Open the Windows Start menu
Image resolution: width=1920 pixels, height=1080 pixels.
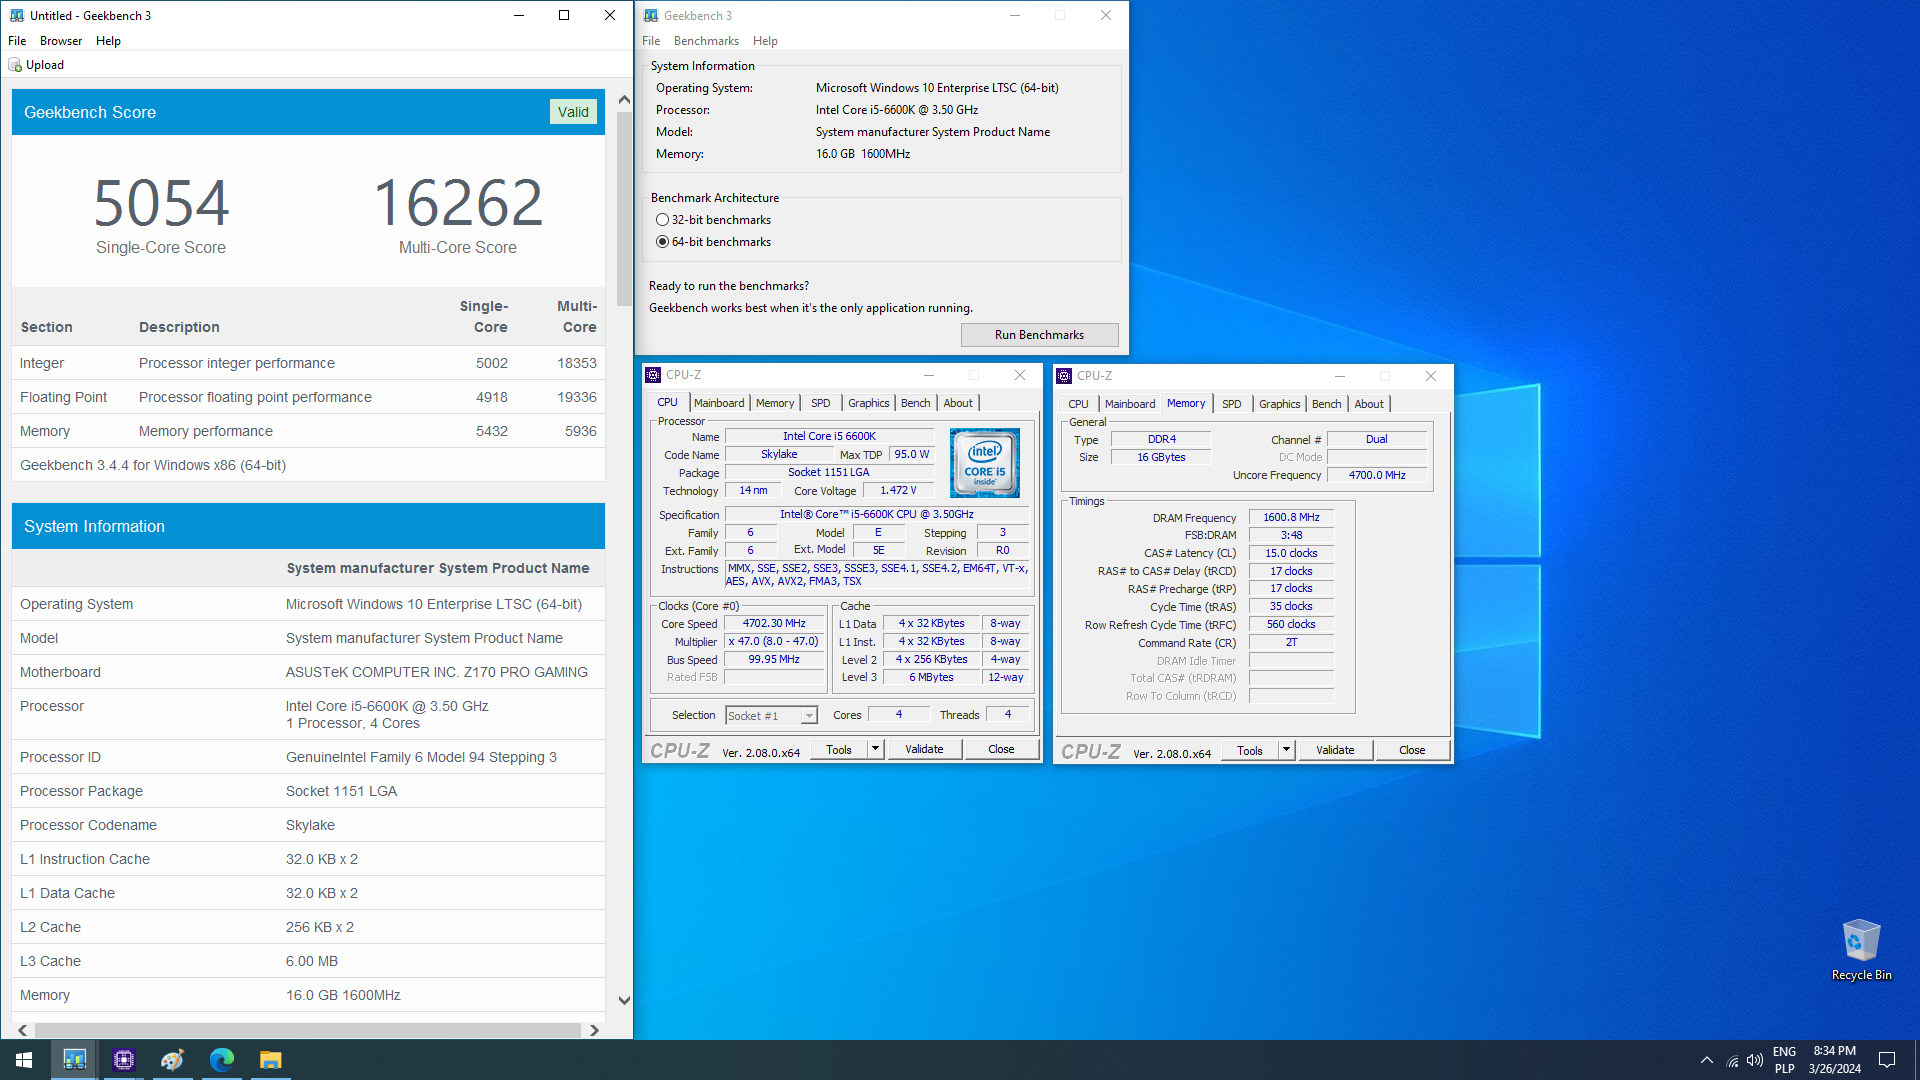coord(24,1060)
